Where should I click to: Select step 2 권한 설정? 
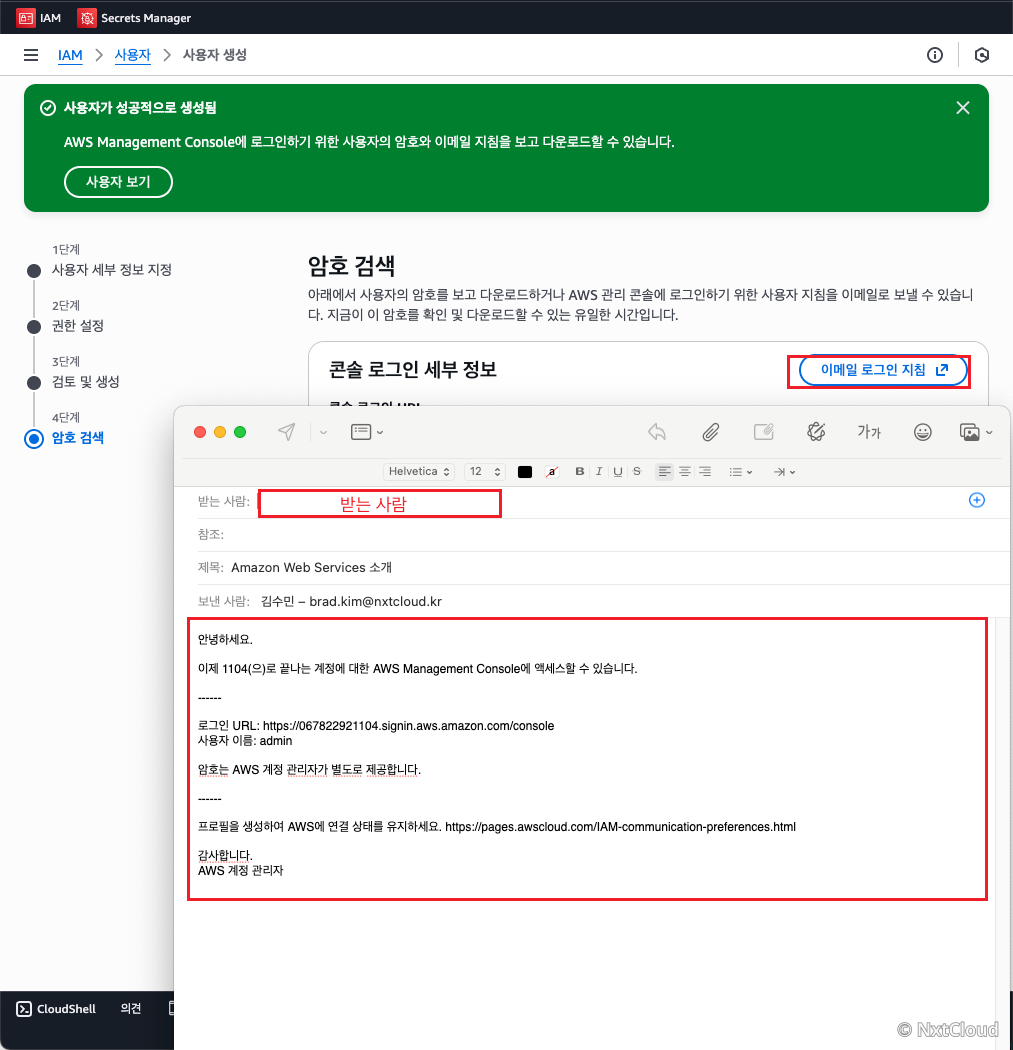[78, 326]
